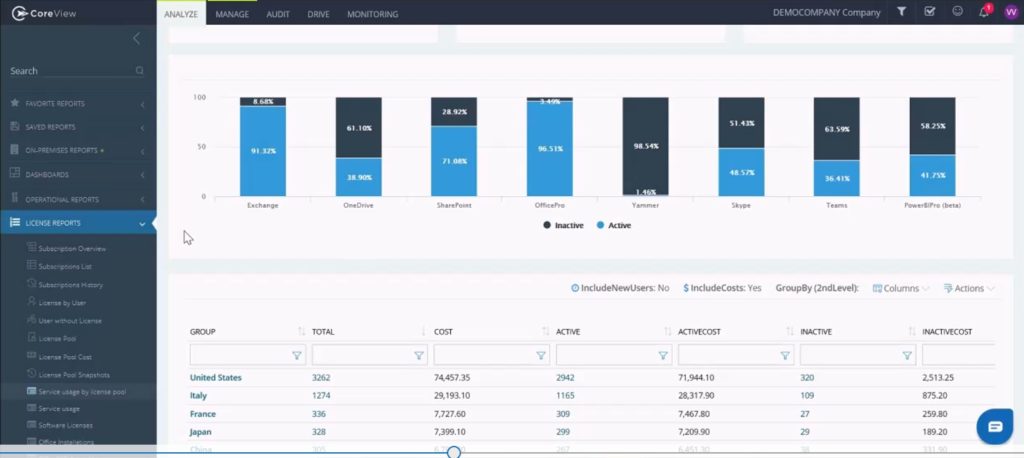
Task: Collapse the sidebar with the arrow icon
Action: pos(136,39)
